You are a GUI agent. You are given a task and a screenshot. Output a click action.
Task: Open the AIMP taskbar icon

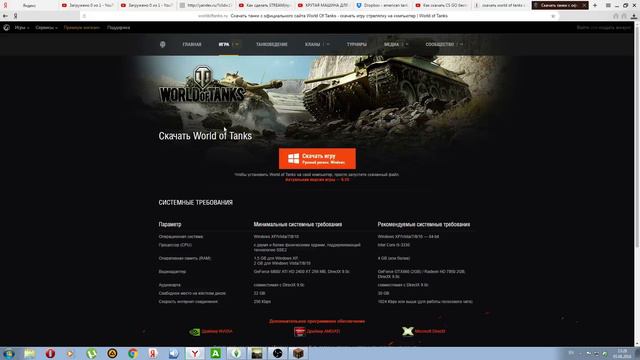pos(112,353)
